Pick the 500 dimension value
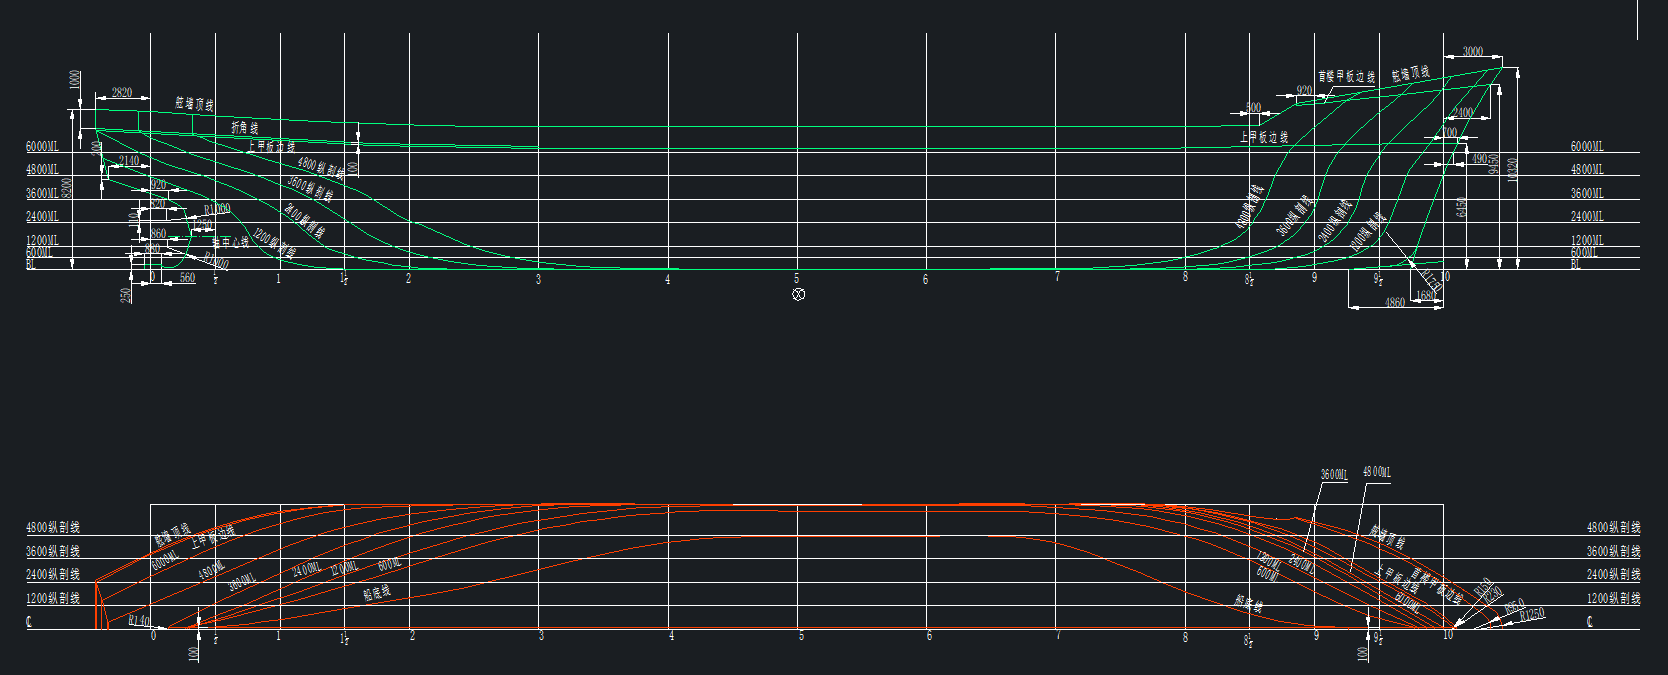 1253,108
